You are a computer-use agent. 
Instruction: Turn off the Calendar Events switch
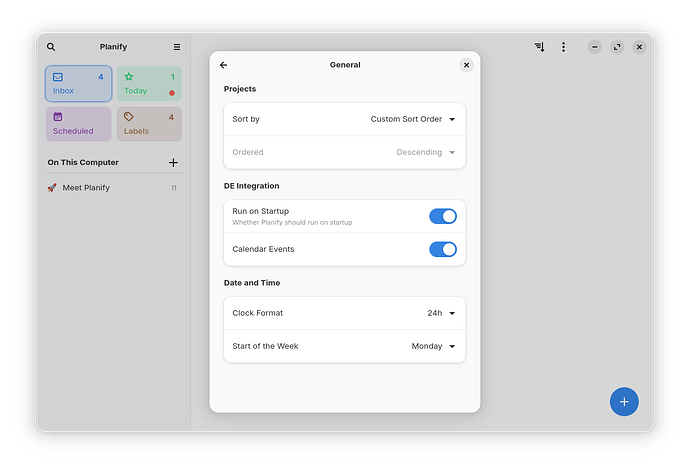click(x=442, y=249)
